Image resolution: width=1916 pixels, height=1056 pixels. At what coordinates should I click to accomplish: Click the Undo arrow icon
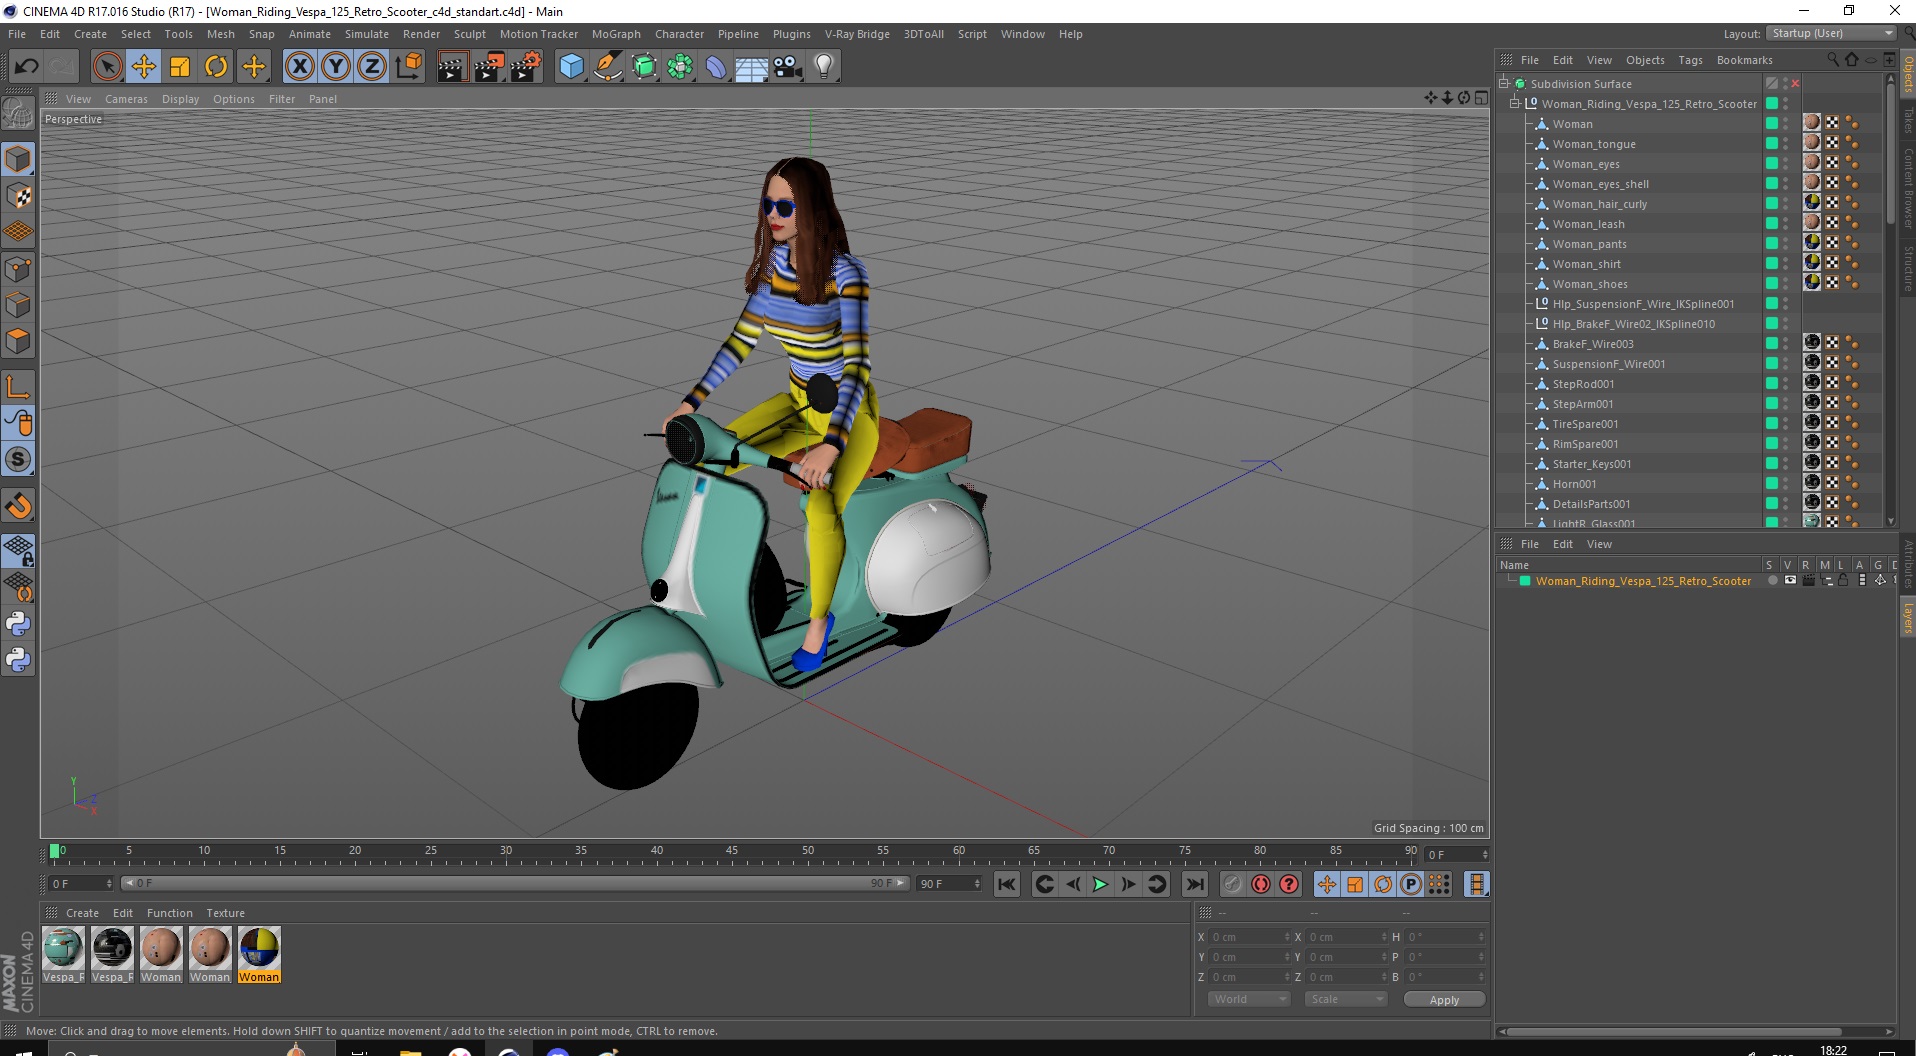pos(26,67)
